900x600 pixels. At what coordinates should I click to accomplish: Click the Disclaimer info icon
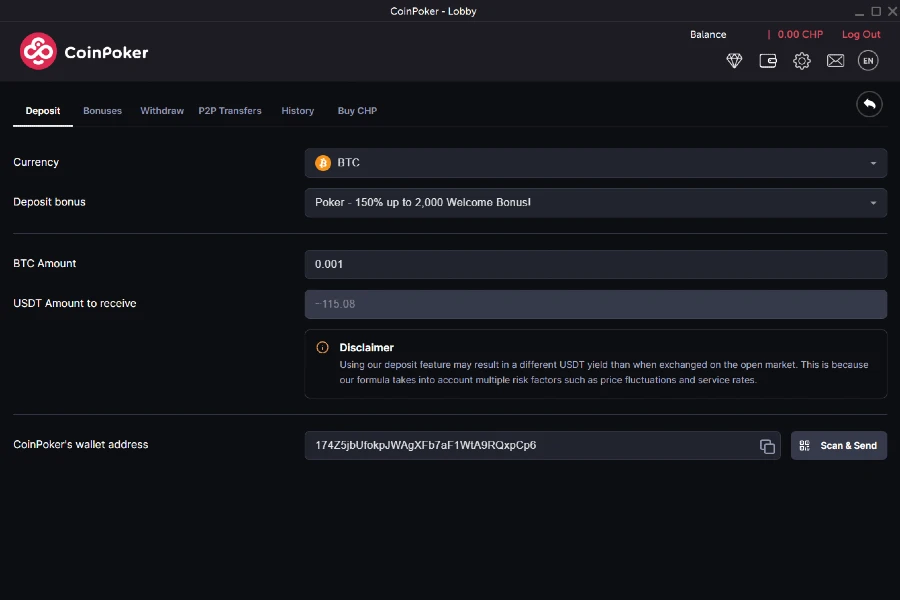pos(322,347)
